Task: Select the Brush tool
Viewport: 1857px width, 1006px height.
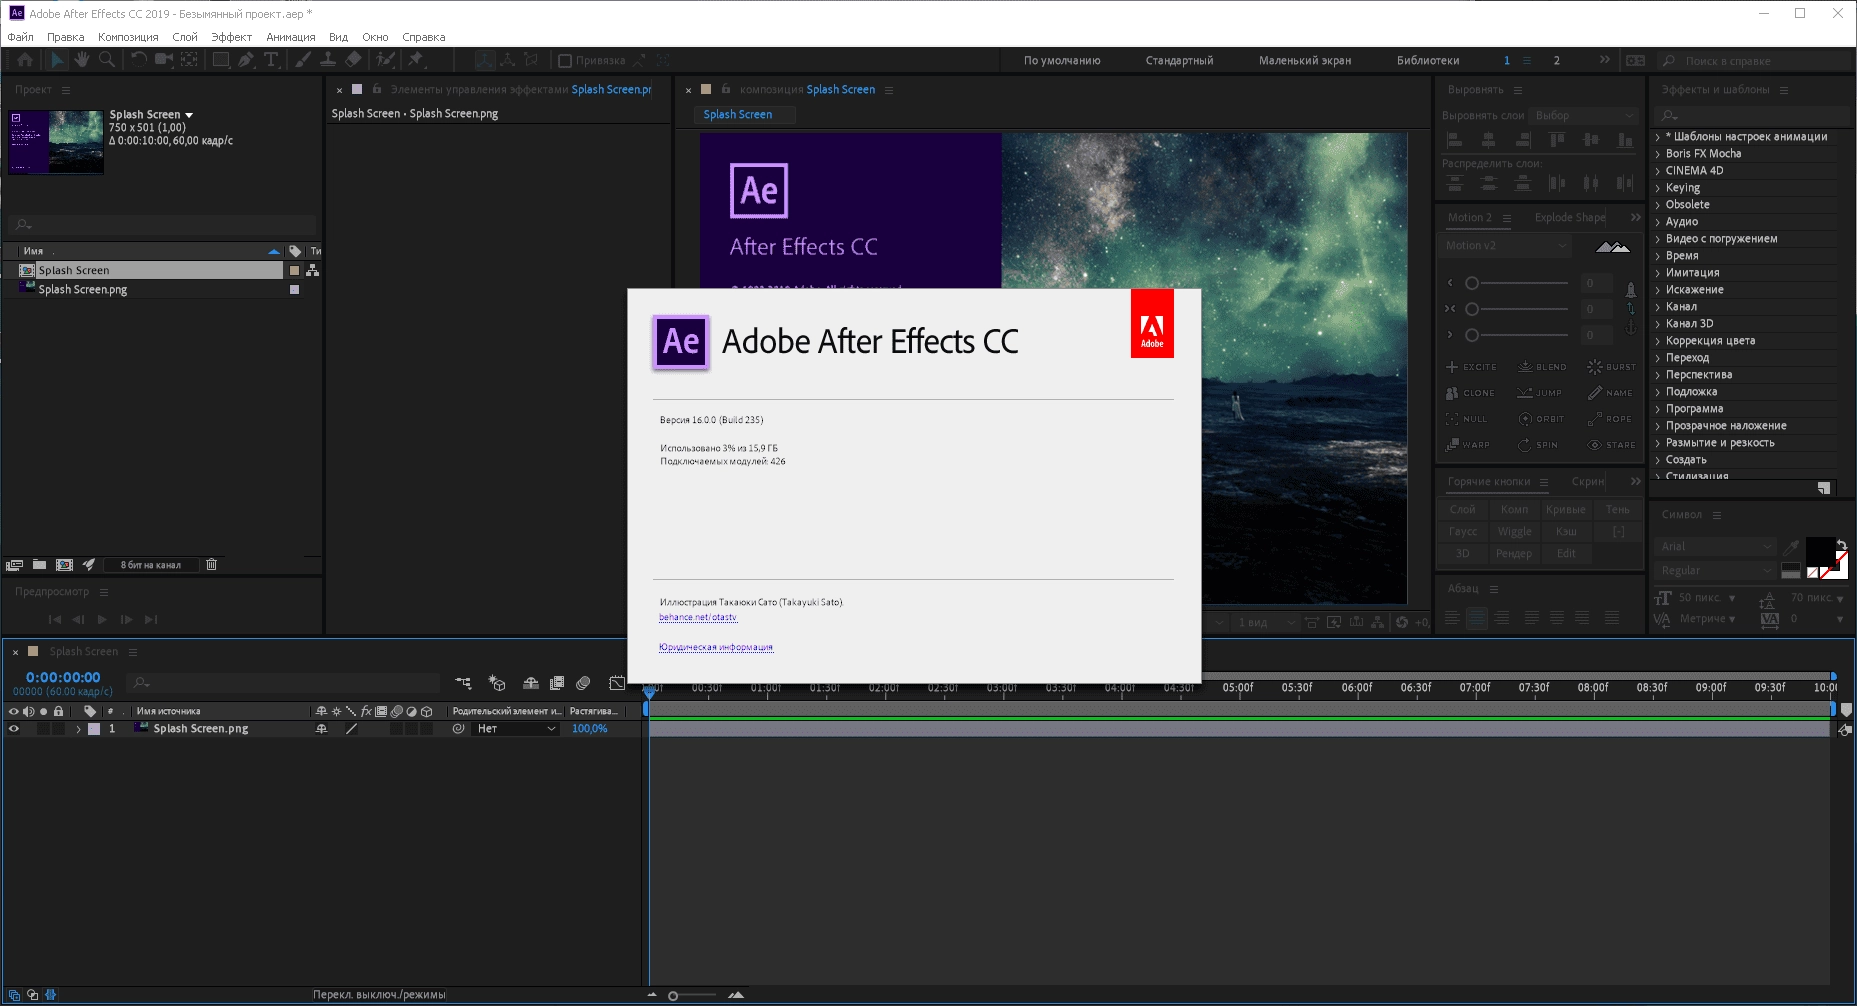Action: point(302,60)
